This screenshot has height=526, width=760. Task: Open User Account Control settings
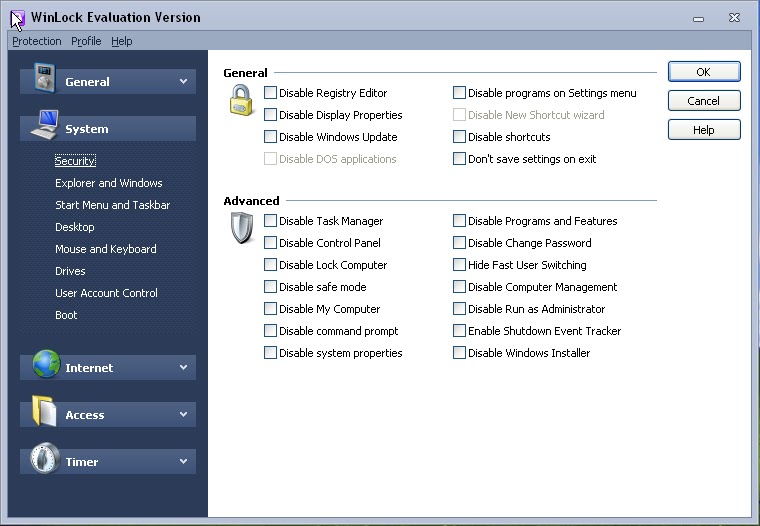106,293
